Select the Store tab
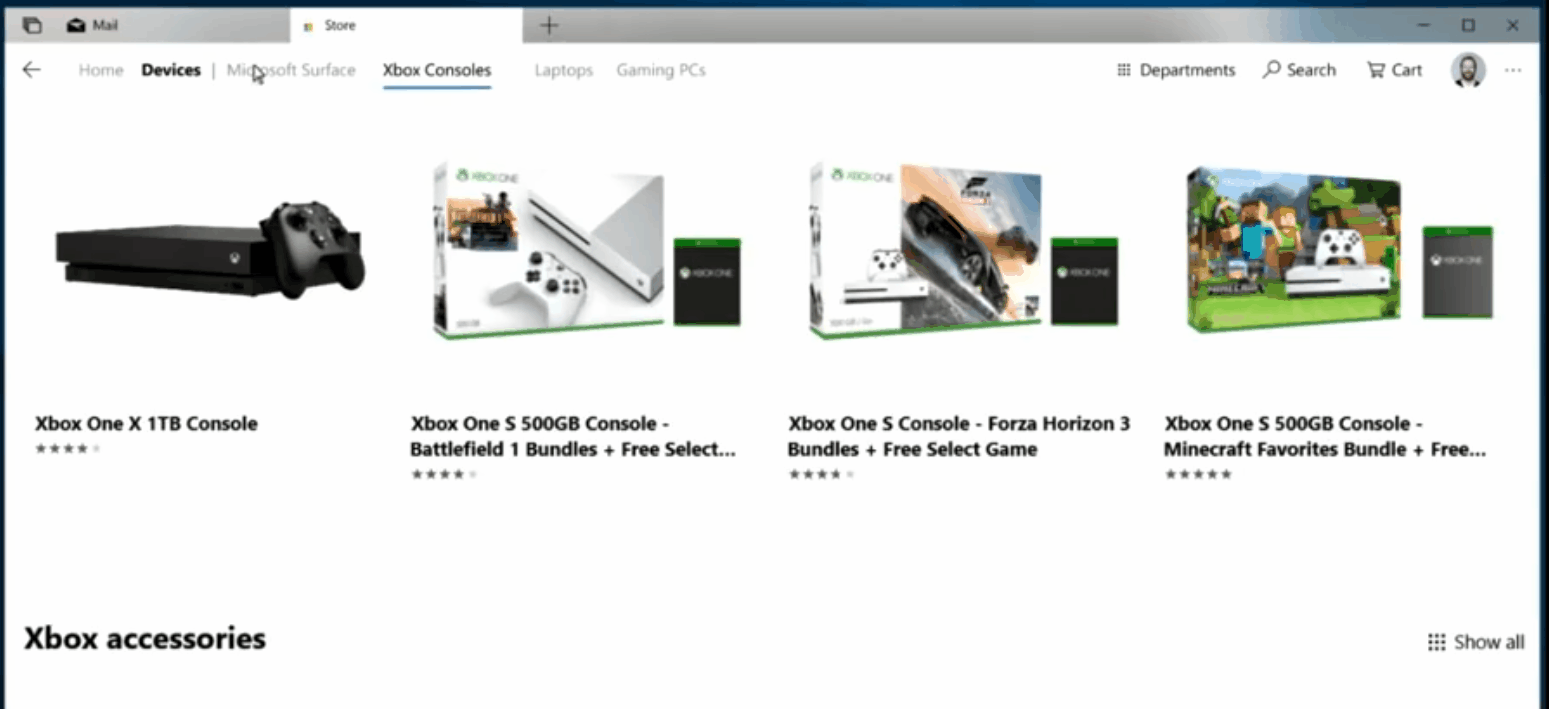Screen dimensions: 1549x709 (x=406, y=26)
